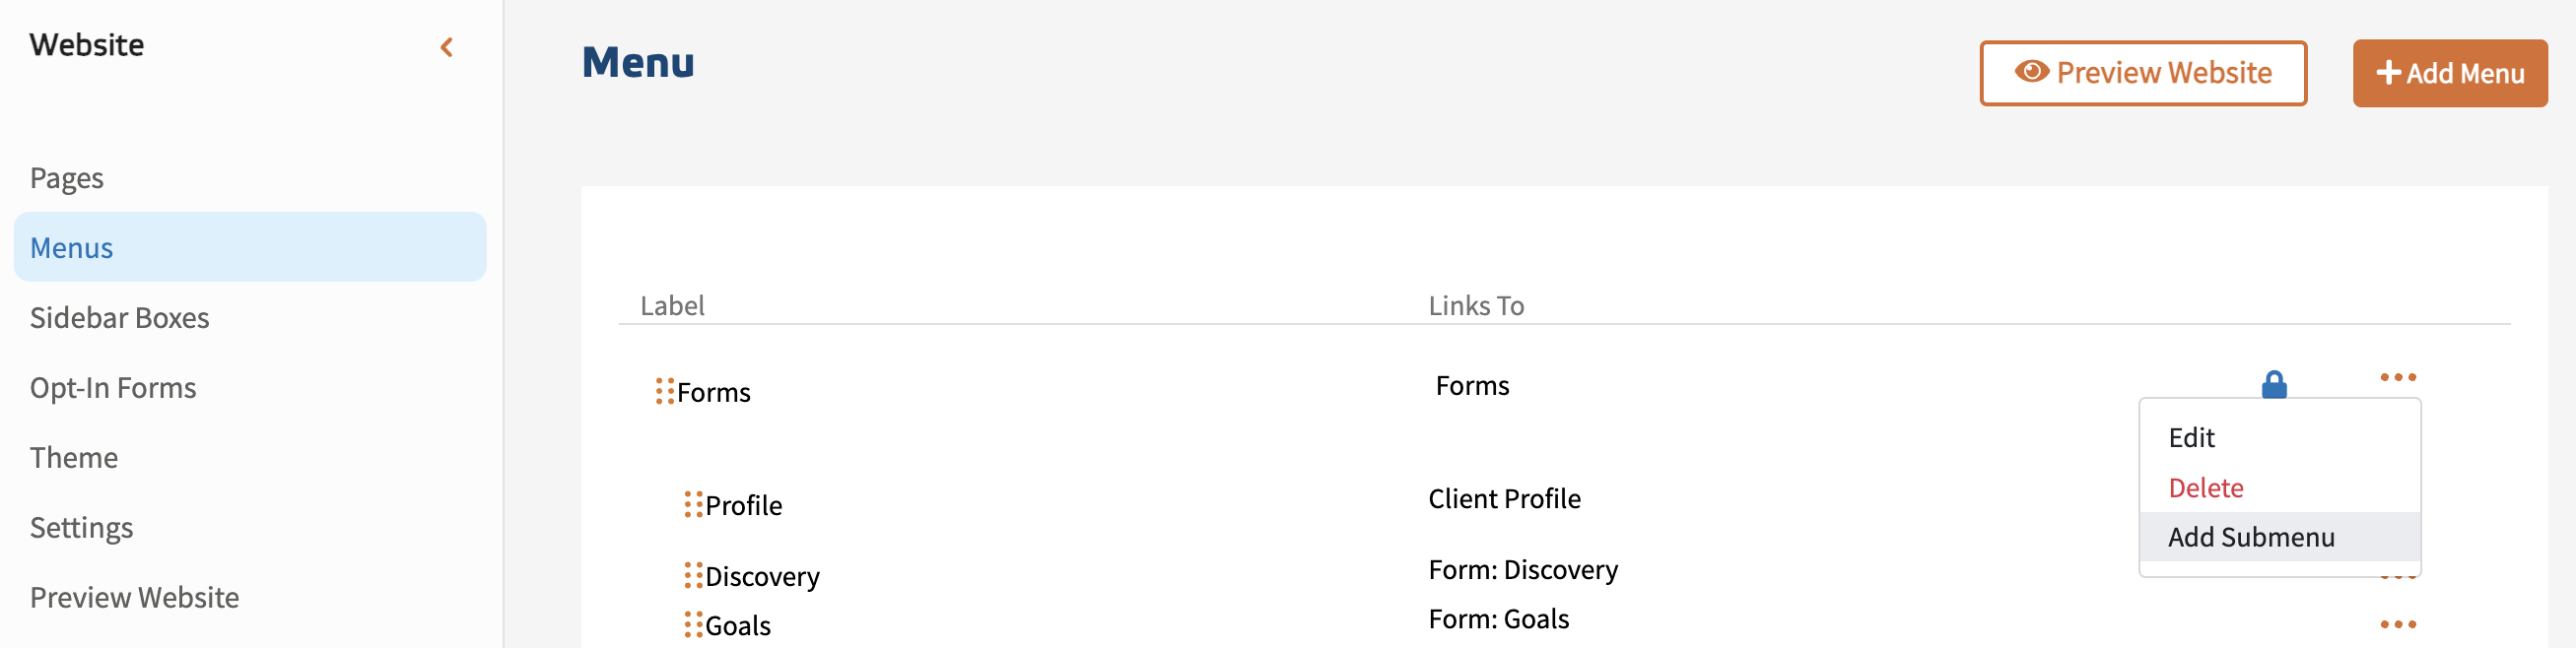
Task: Open Theme in the sidebar
Action: (74, 458)
